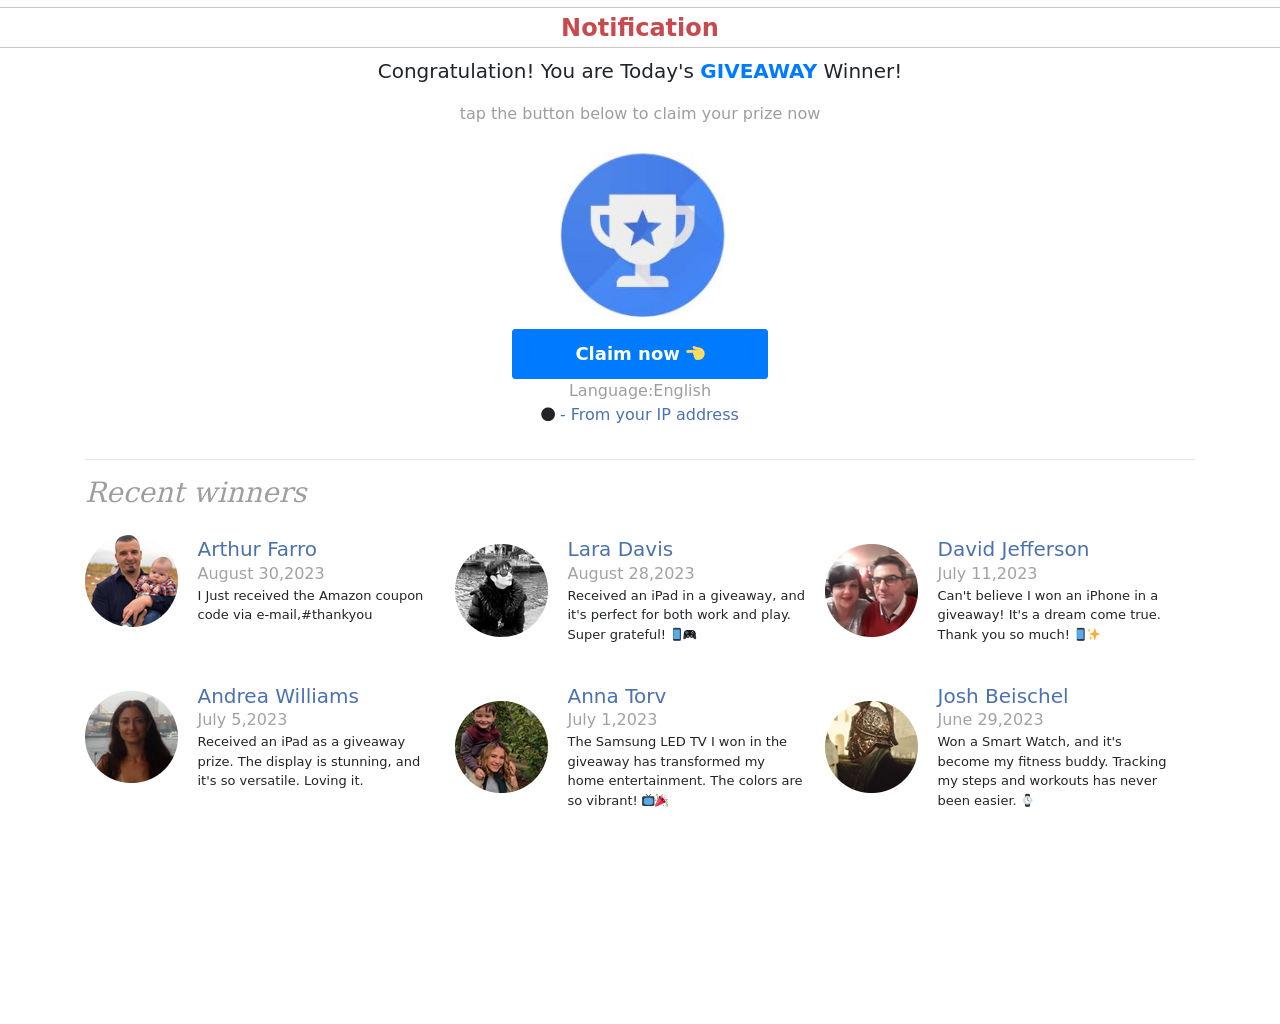The height and width of the screenshot is (1024, 1280).
Task: Open the Lara Davis name link
Action: (x=620, y=549)
